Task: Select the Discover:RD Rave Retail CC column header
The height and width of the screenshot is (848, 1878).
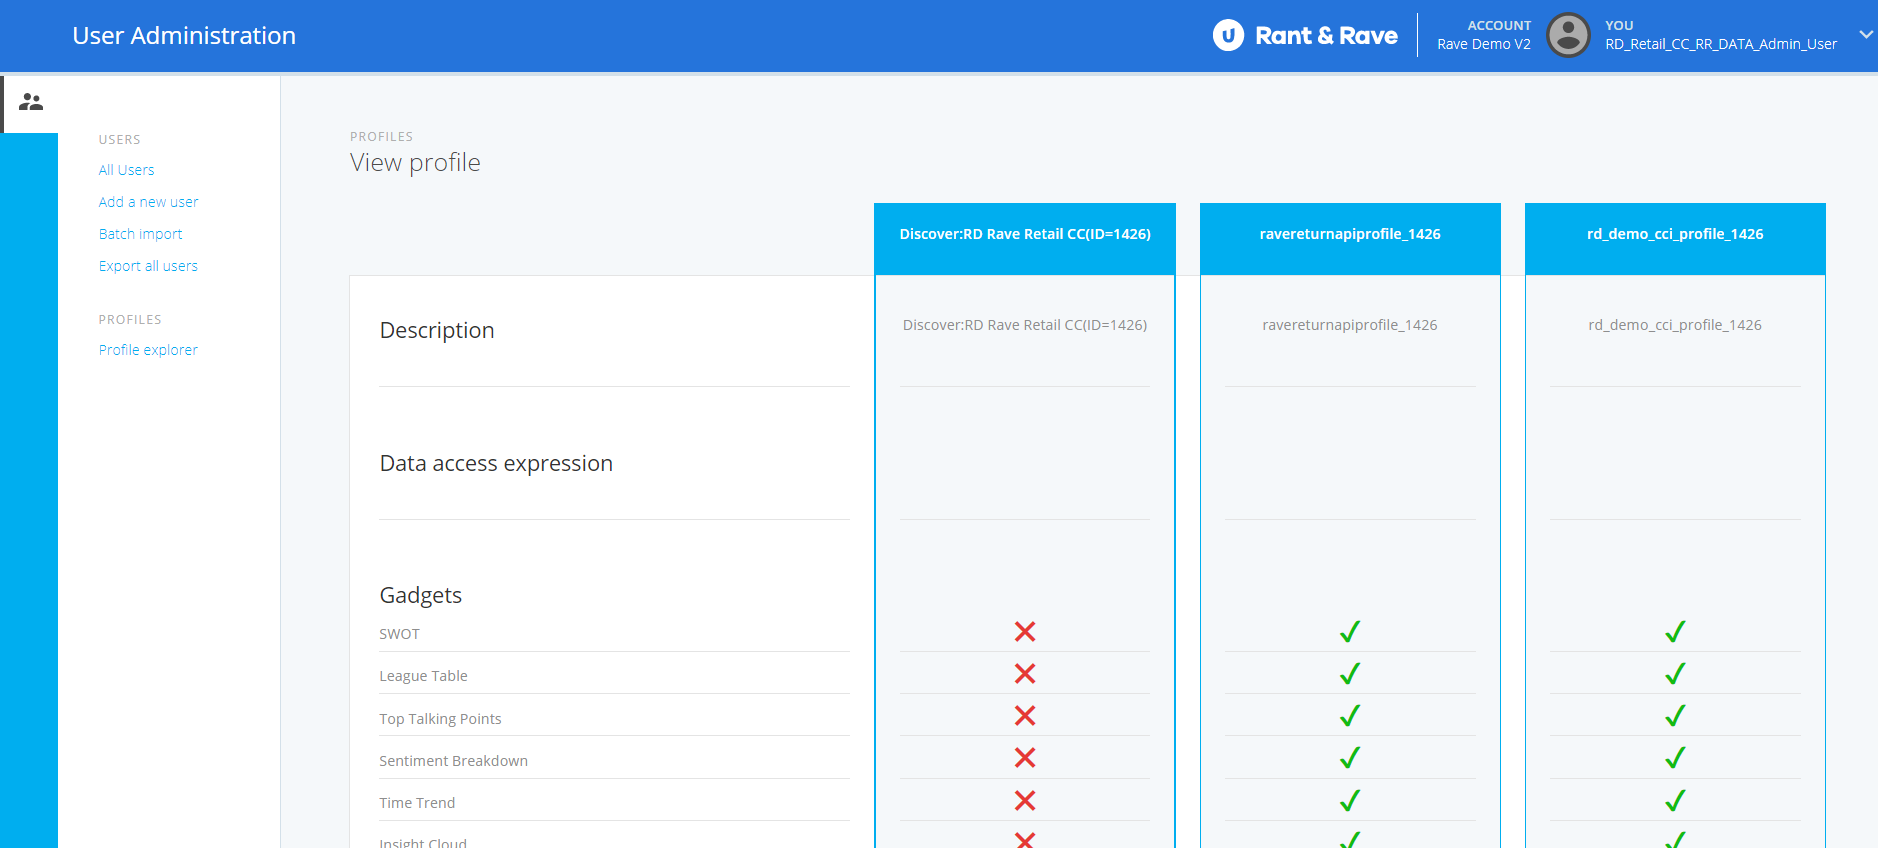Action: pyautogui.click(x=1024, y=235)
